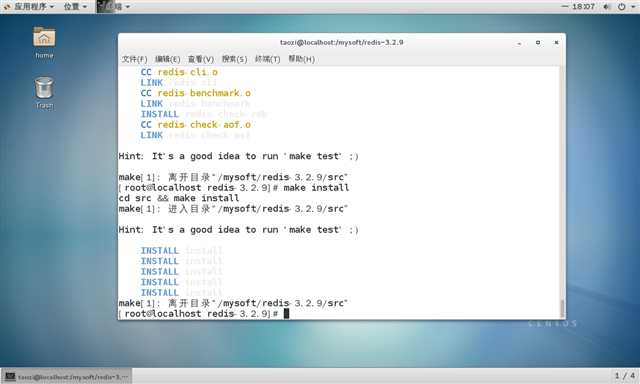Screen dimensions: 640x384
Task: Click the cursor at the last shell prompt
Action: coord(287,313)
